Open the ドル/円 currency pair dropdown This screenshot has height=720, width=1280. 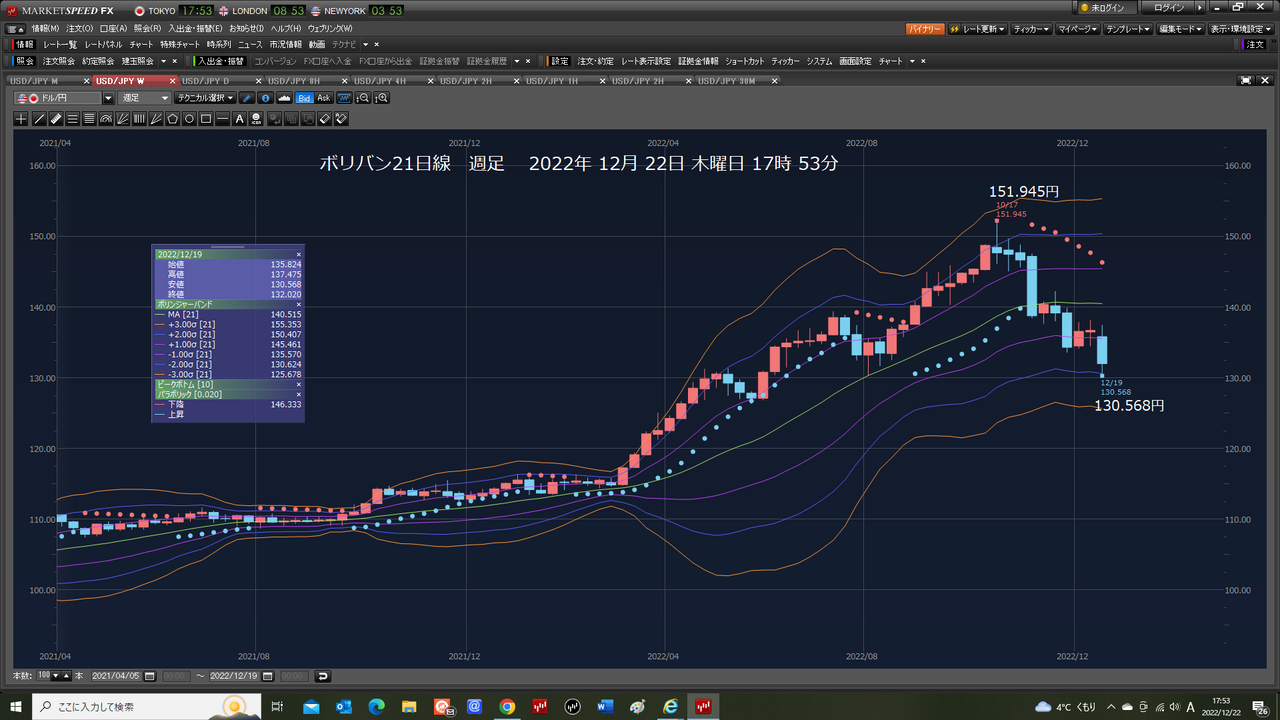[108, 98]
